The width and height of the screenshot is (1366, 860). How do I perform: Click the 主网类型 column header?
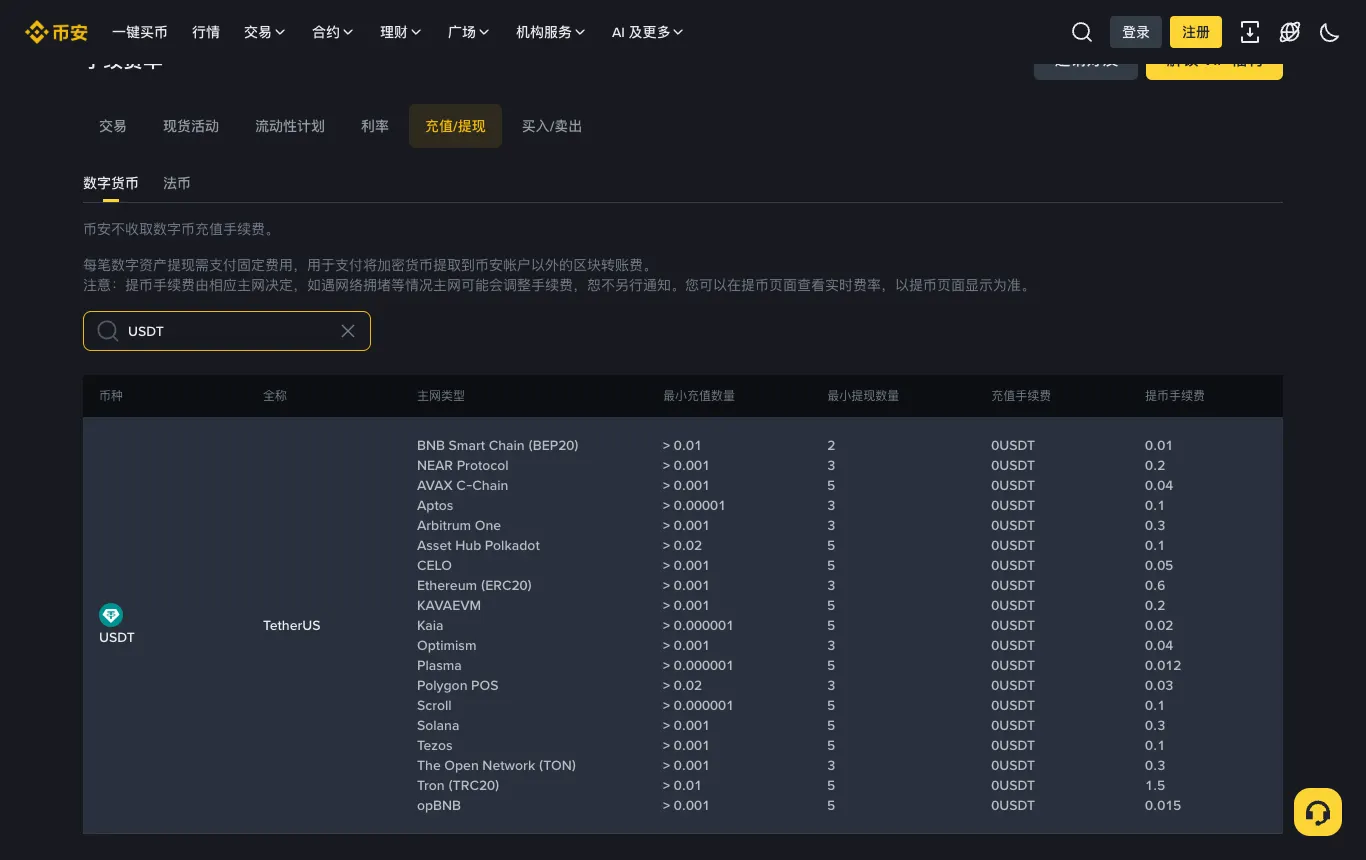point(441,396)
